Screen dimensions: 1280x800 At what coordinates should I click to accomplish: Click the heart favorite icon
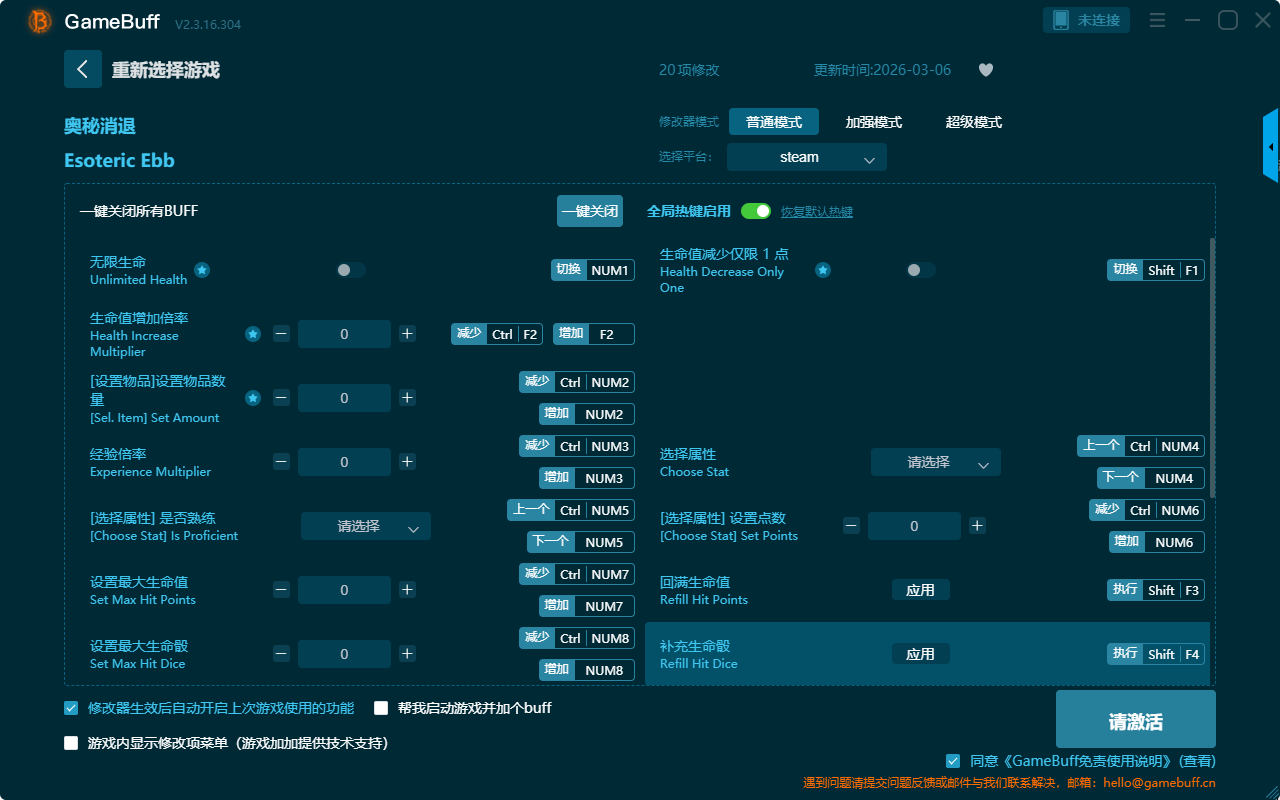click(985, 70)
